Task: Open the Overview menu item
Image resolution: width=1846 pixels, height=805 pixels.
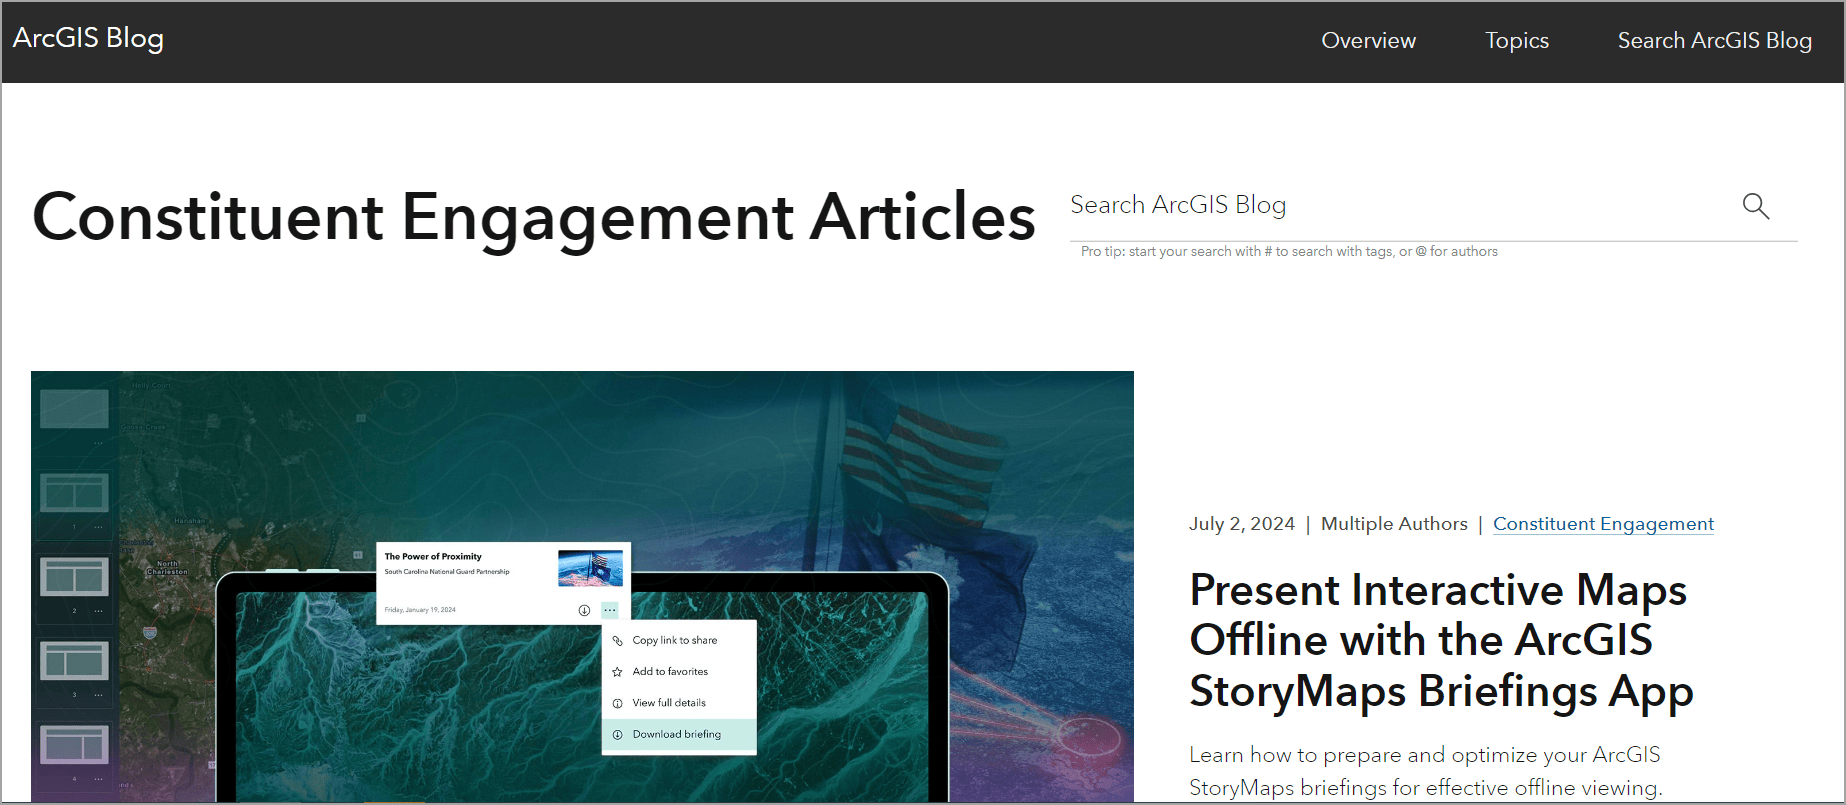Action: pyautogui.click(x=1368, y=41)
